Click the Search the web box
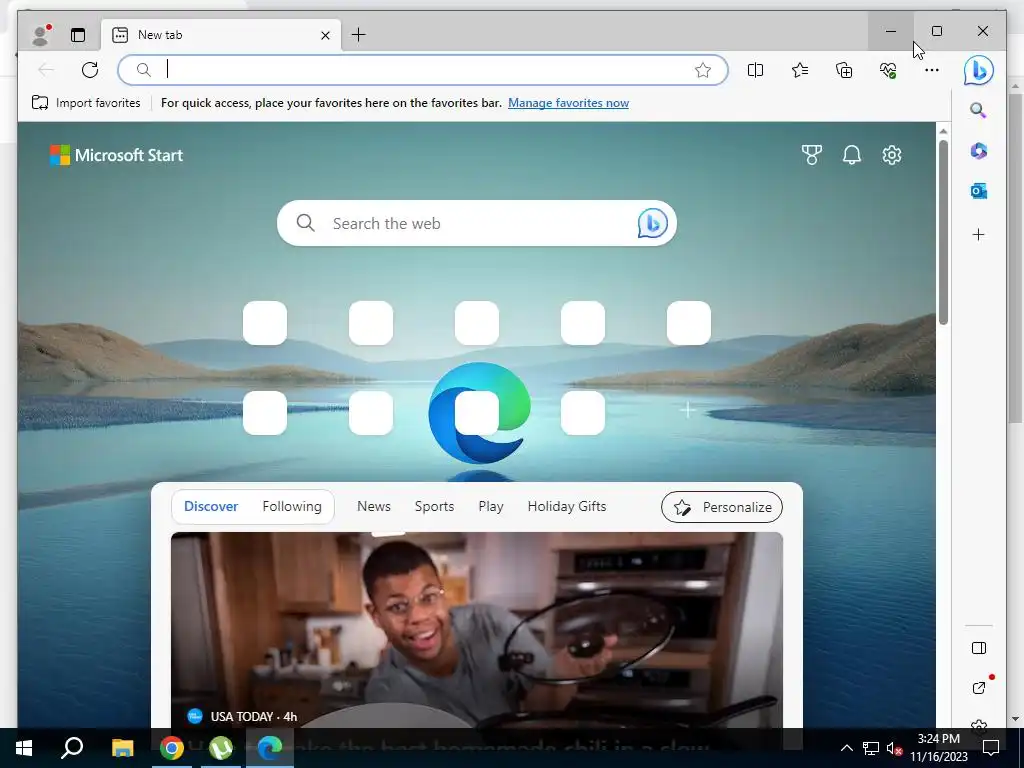Image resolution: width=1024 pixels, height=768 pixels. pyautogui.click(x=477, y=223)
